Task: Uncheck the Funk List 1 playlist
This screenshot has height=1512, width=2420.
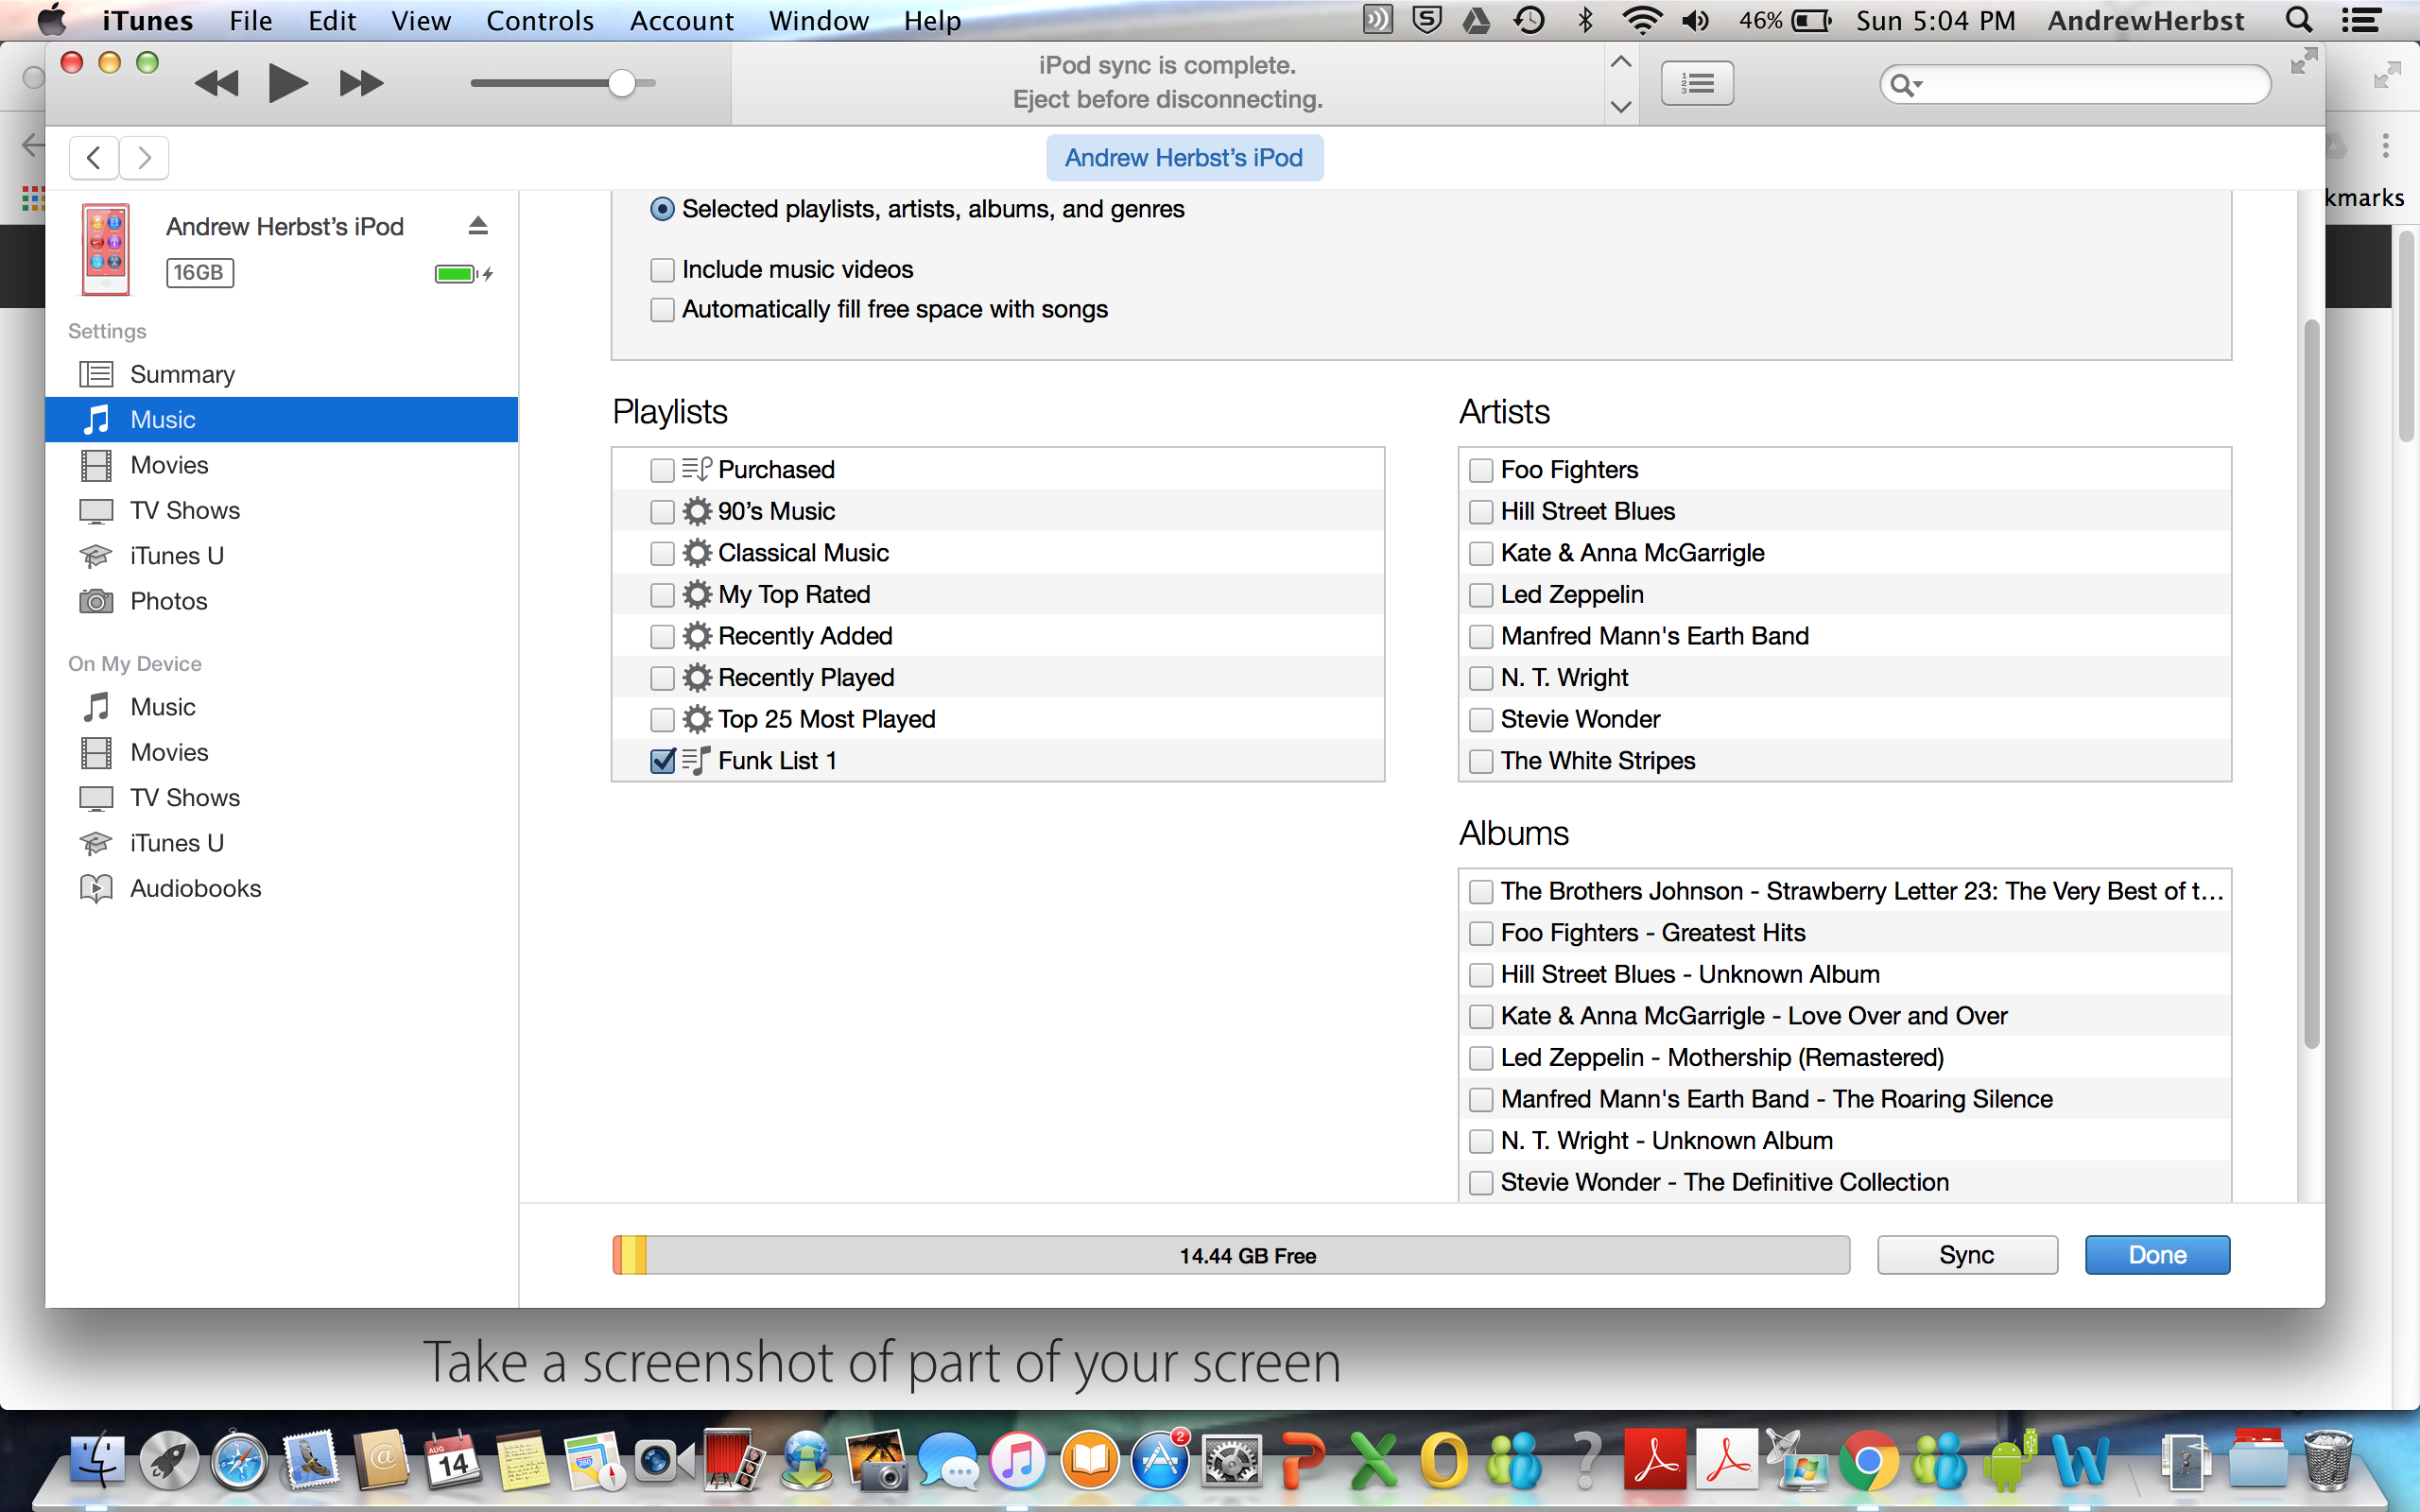Action: click(x=662, y=761)
